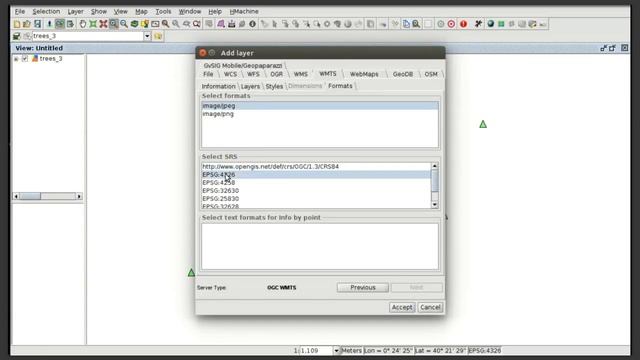The image size is (640, 360).
Task: Select the active zoom-in rectangle tool
Action: (x=113, y=24)
